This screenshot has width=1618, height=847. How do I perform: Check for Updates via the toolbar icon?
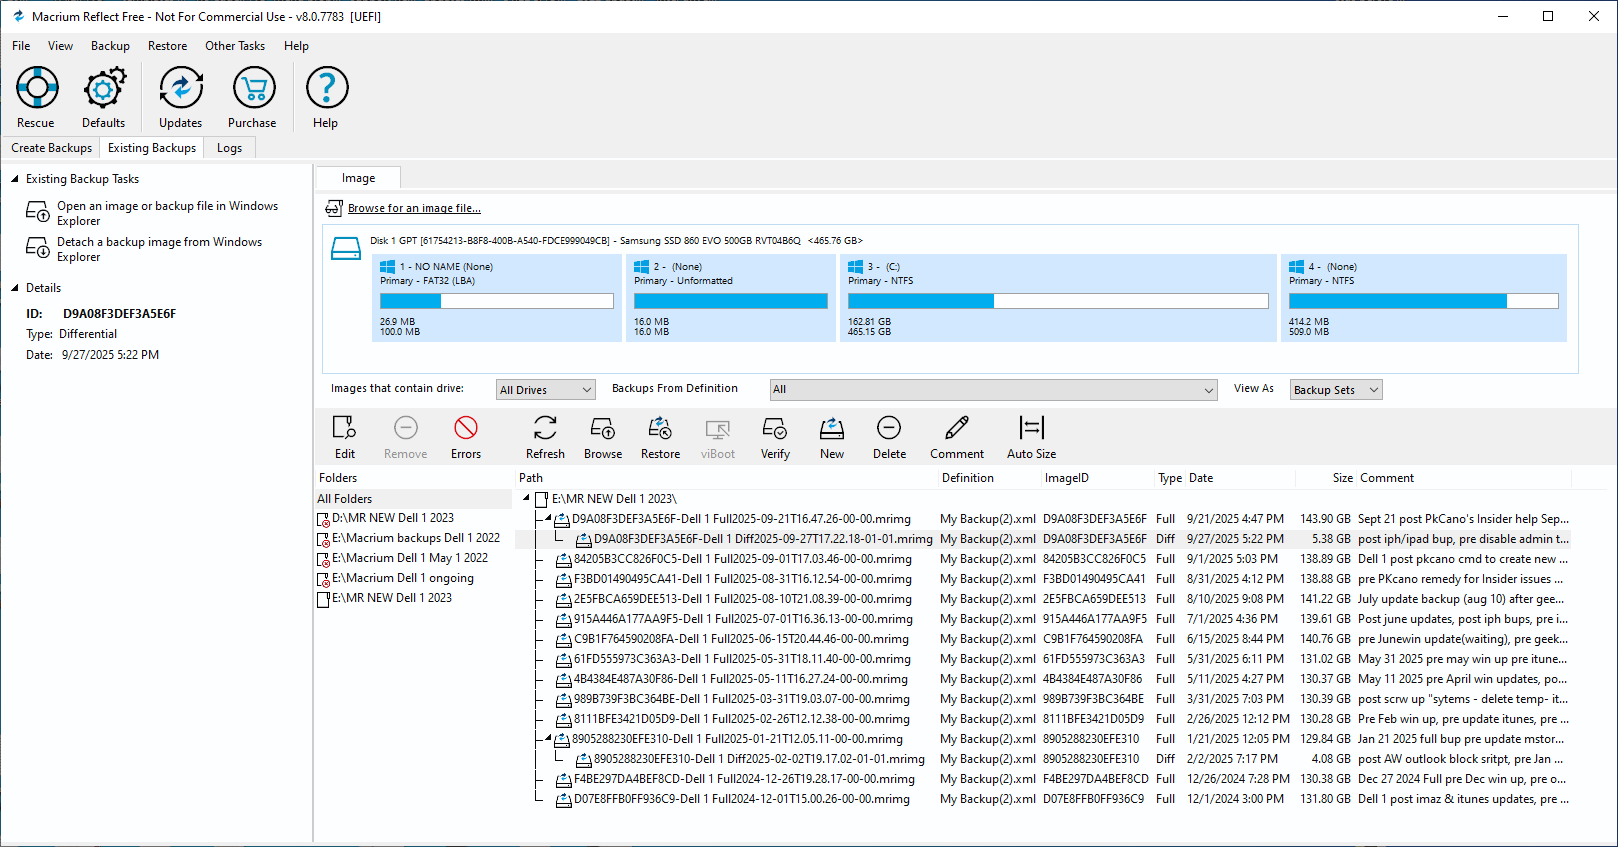click(x=181, y=97)
